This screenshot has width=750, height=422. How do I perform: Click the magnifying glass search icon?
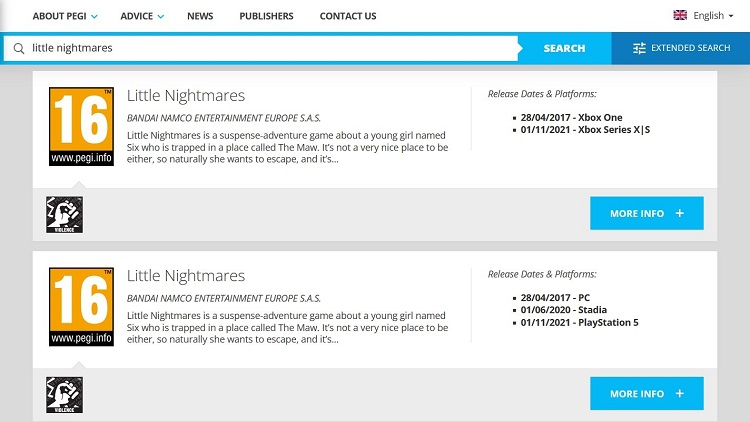[x=19, y=48]
